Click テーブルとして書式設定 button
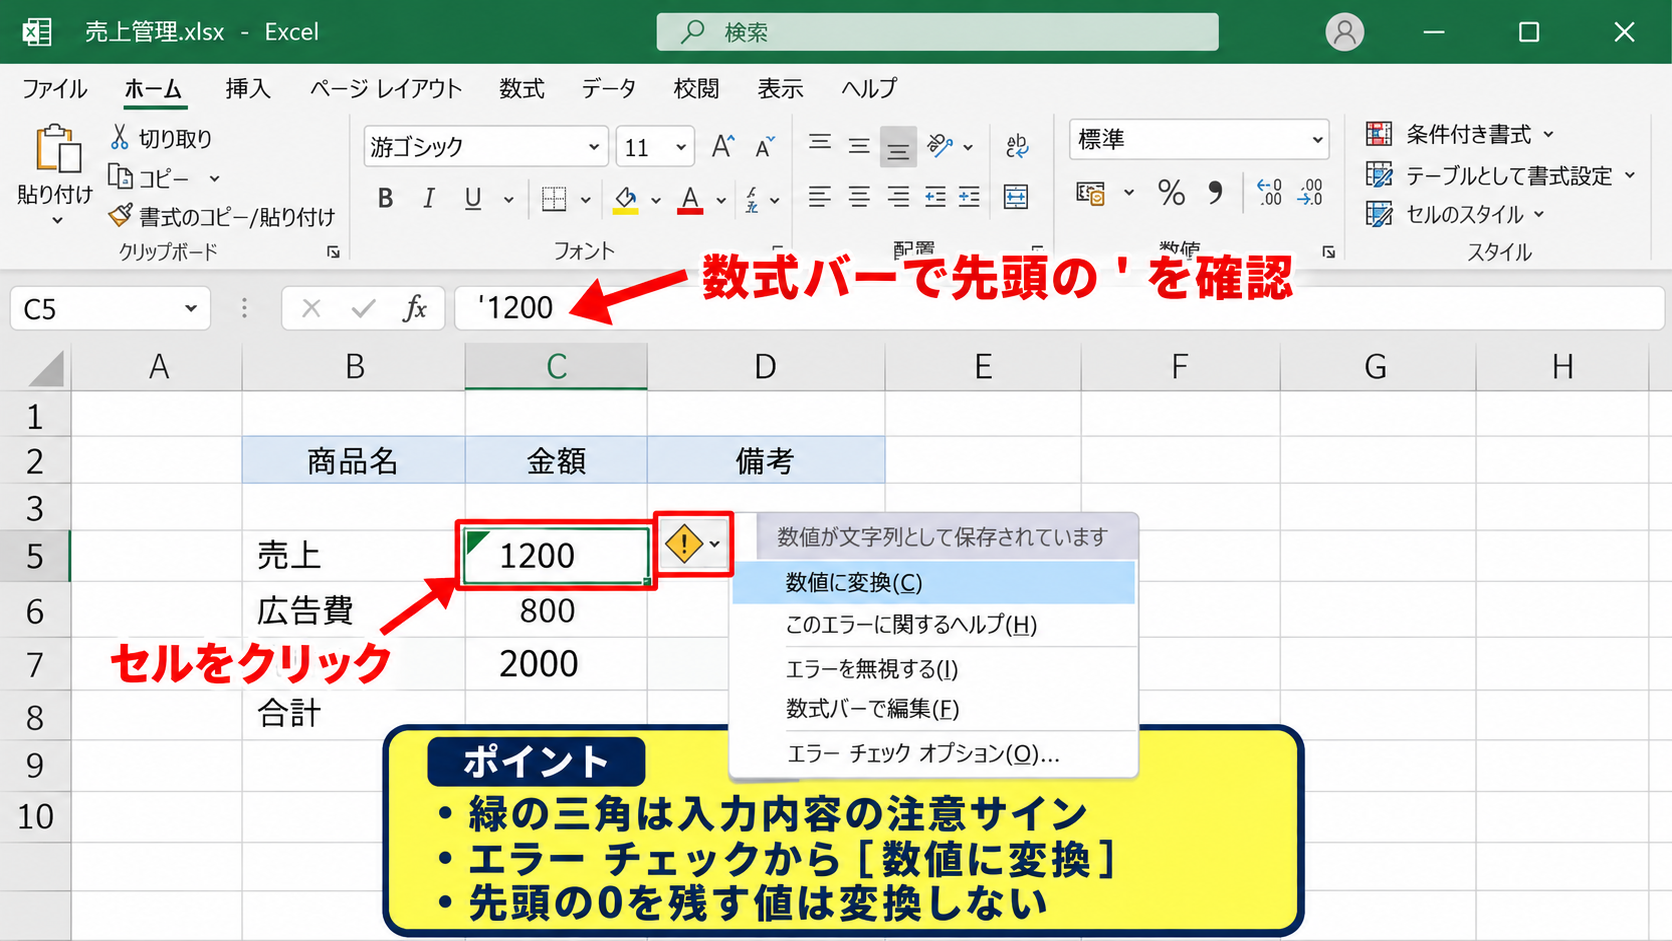This screenshot has width=1672, height=941. coord(1501,175)
